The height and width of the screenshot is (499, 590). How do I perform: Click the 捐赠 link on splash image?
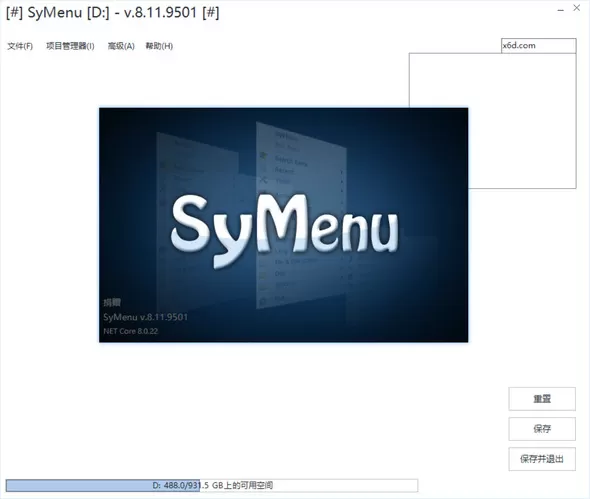coord(112,302)
